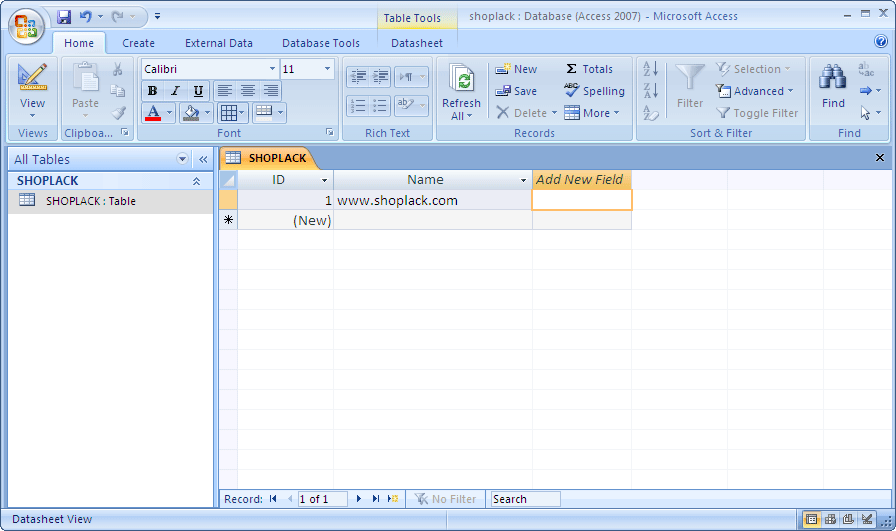
Task: Click the View design icon
Action: pos(32,77)
